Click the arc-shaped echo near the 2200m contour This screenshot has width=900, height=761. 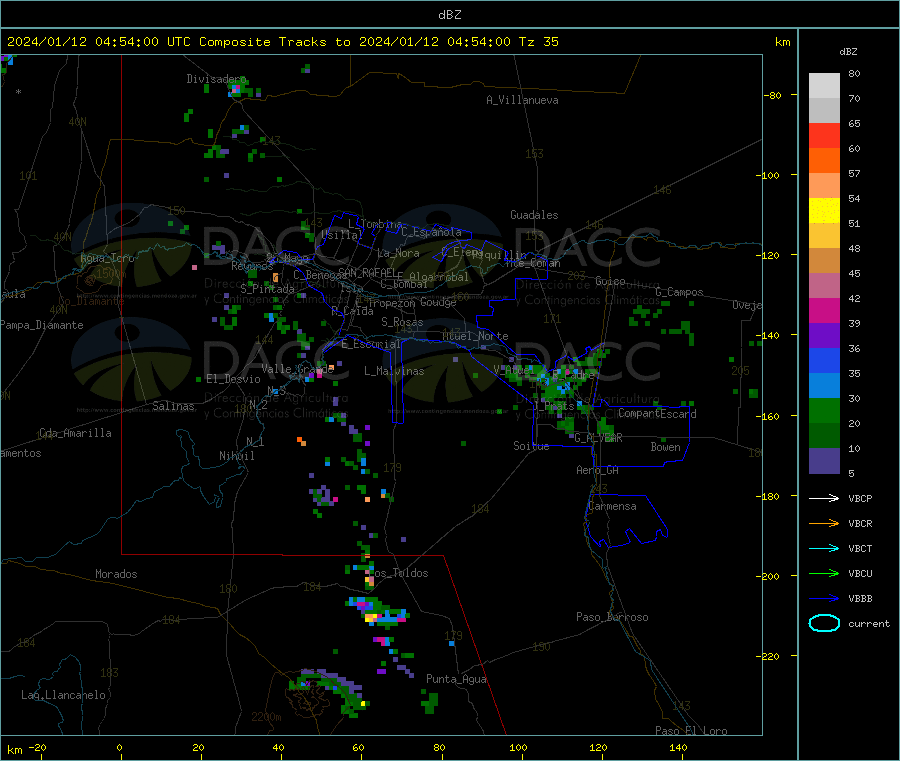tap(328, 692)
